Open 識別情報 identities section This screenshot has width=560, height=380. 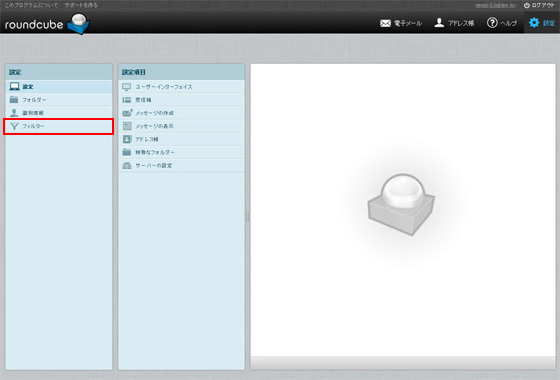(59, 113)
